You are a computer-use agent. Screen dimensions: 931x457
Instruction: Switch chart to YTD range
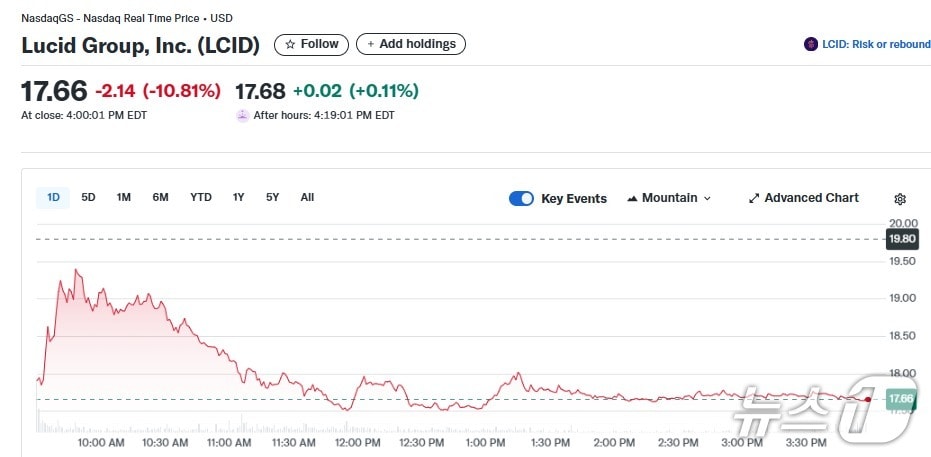[201, 197]
